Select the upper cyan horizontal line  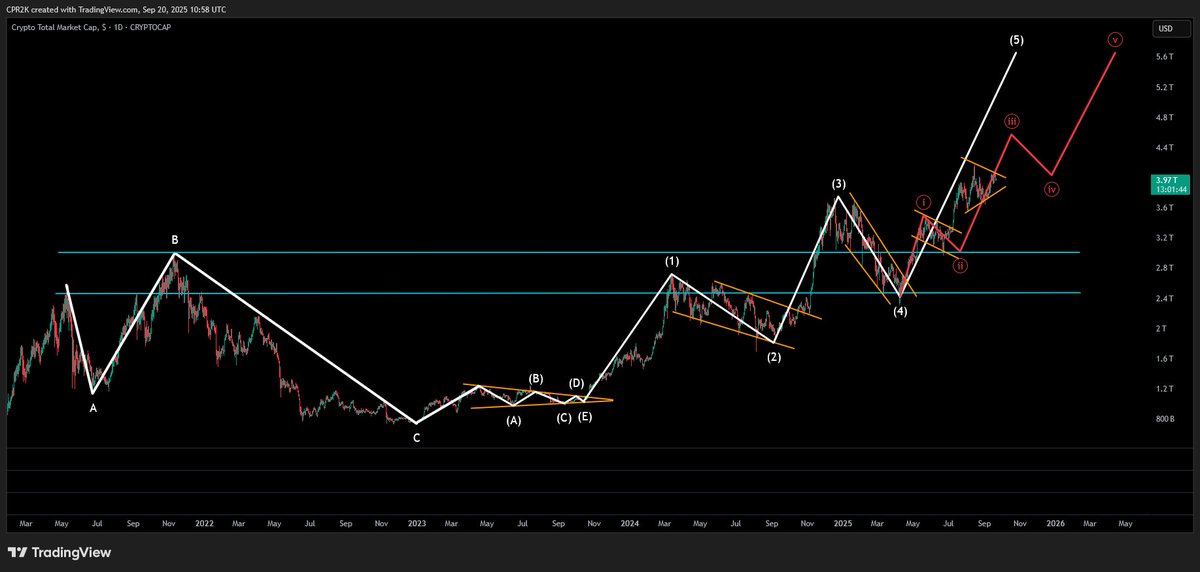(569, 252)
